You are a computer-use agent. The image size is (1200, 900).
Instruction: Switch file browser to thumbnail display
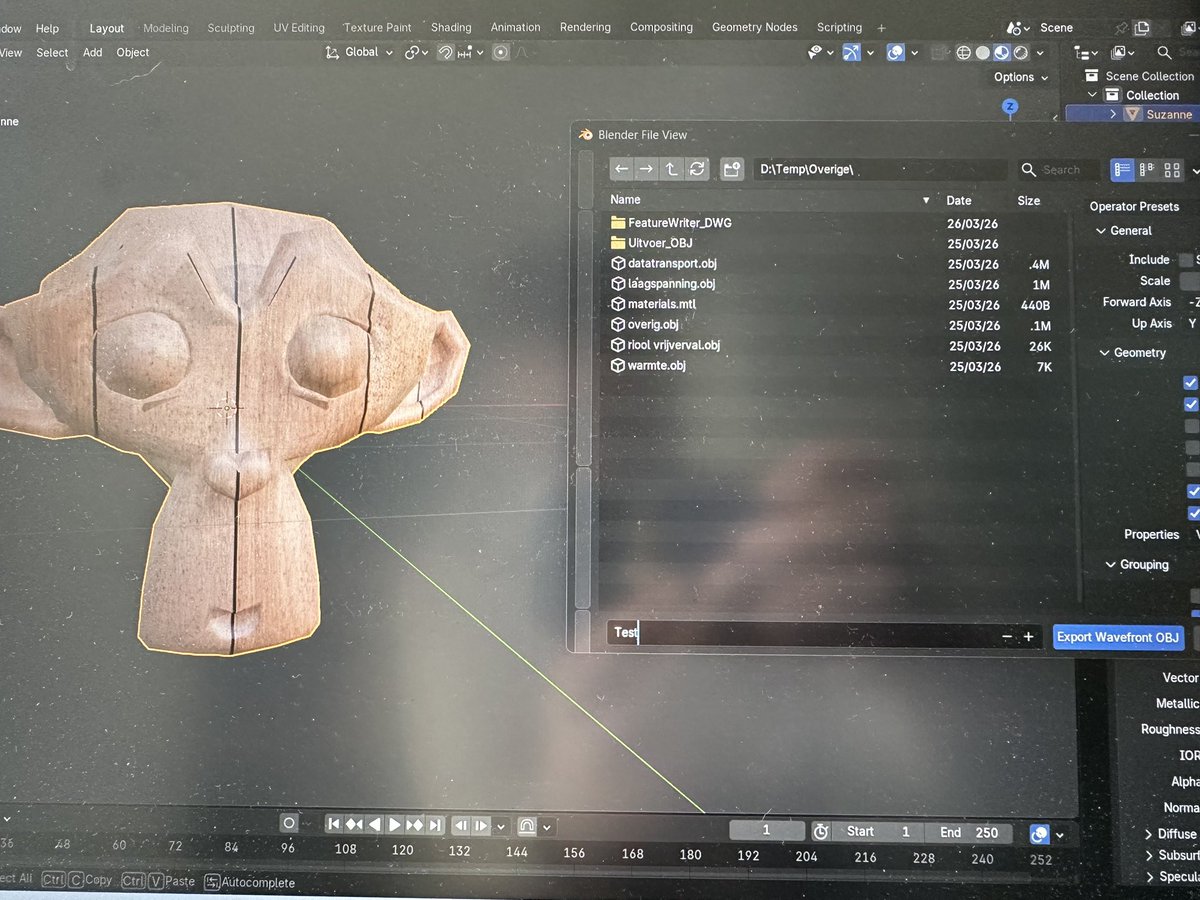(x=1172, y=170)
